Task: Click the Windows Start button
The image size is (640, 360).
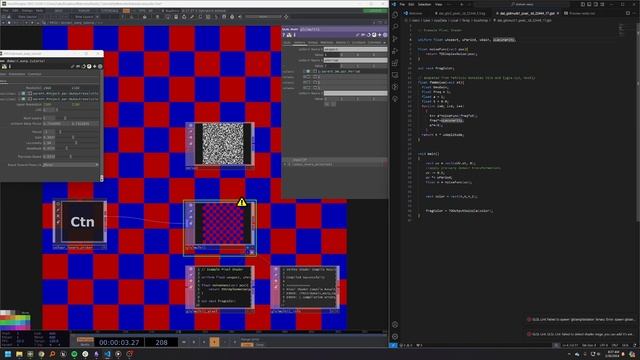Action: pos(8,354)
